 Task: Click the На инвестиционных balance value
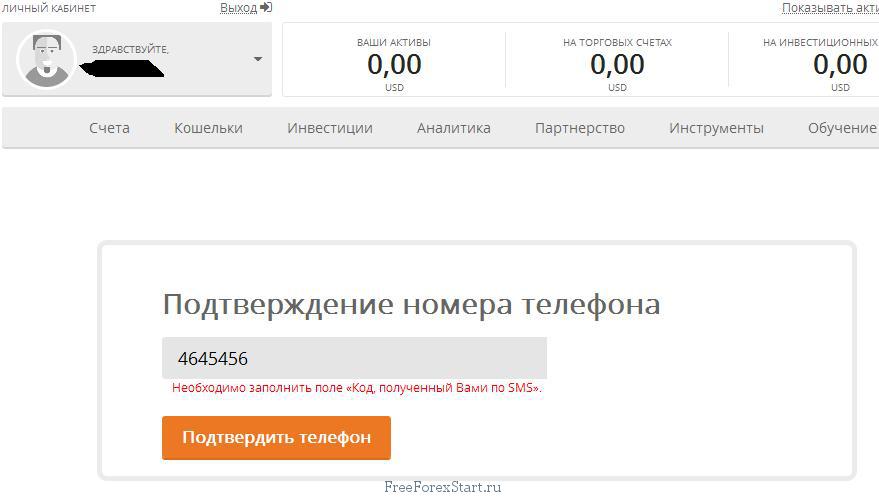pos(839,65)
